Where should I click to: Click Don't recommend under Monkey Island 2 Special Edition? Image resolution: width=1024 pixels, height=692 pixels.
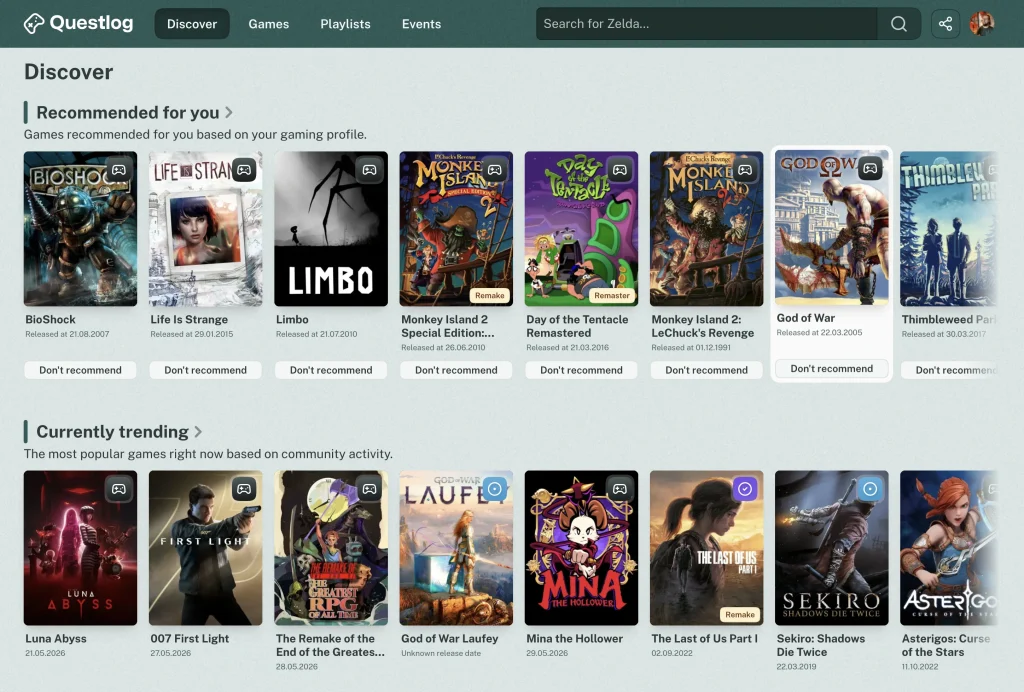tap(456, 370)
